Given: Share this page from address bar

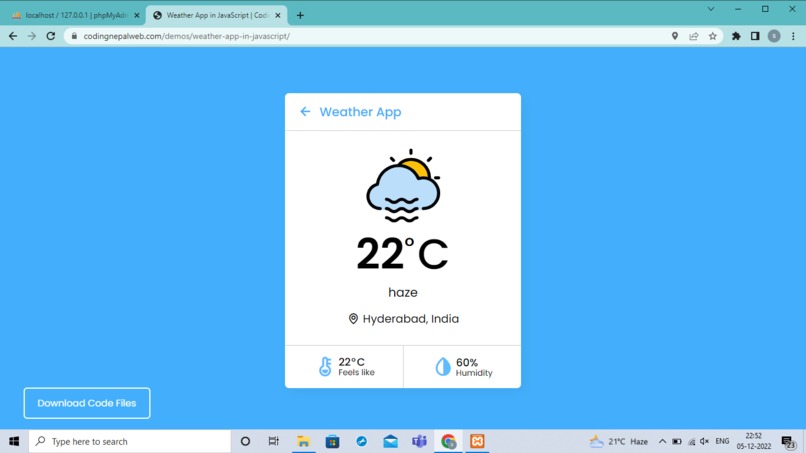Looking at the screenshot, I should pyautogui.click(x=694, y=36).
